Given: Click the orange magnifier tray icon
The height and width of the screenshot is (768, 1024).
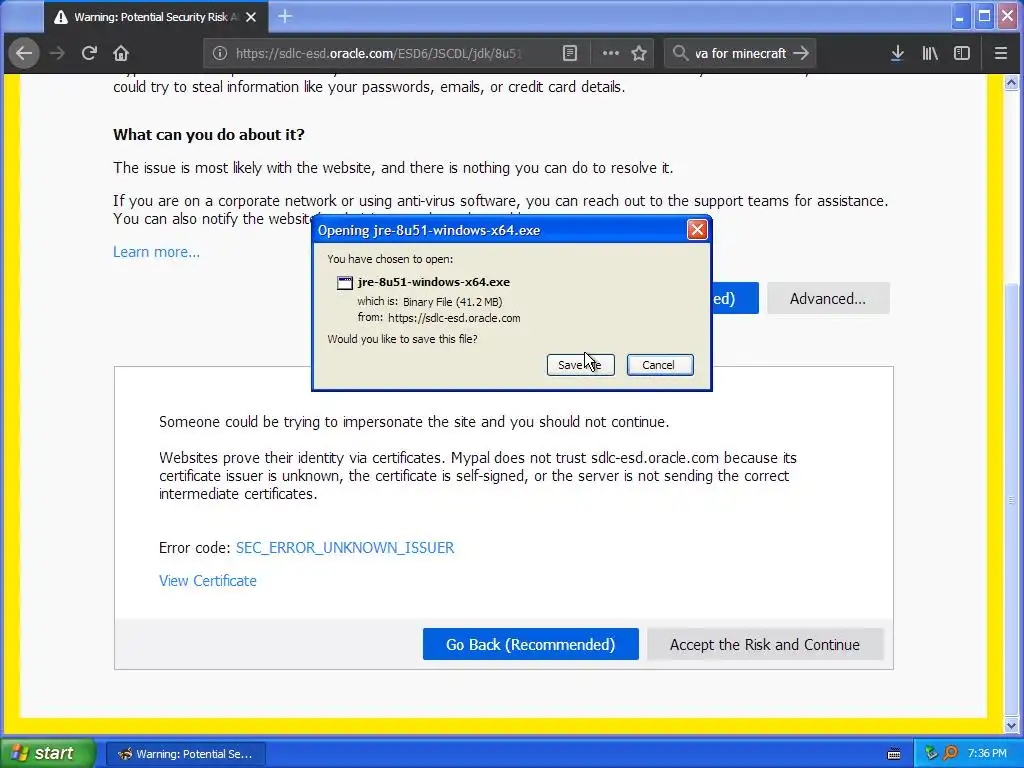Looking at the screenshot, I should point(951,754).
